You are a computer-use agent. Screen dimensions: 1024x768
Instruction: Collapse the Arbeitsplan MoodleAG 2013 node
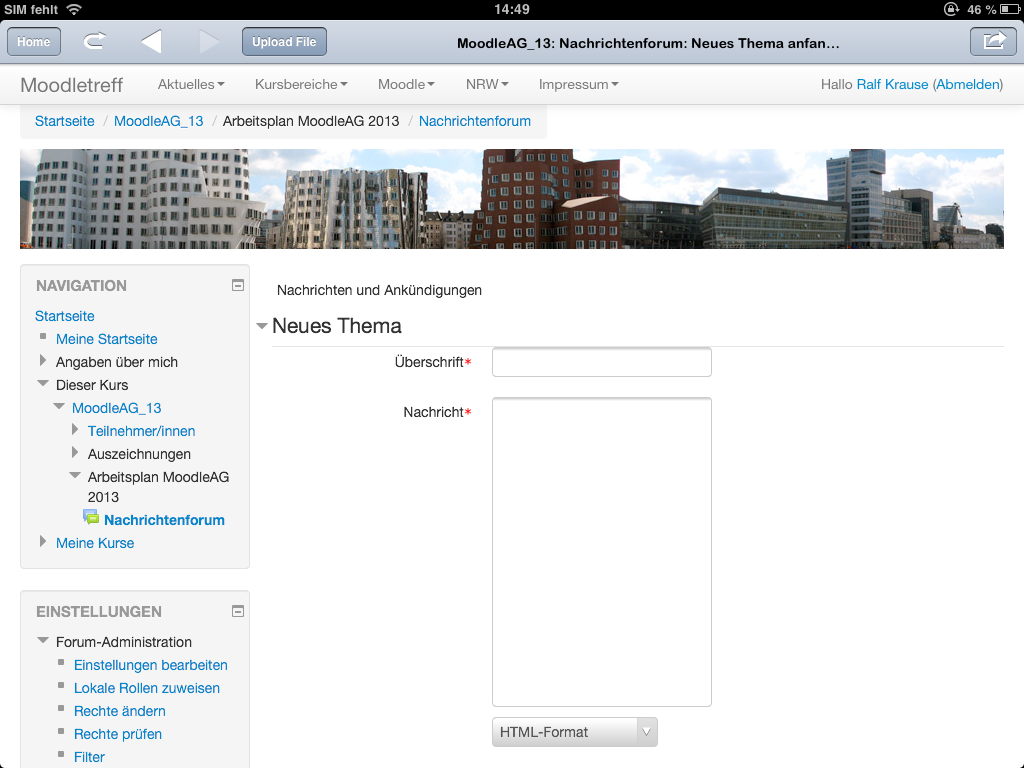pos(75,476)
